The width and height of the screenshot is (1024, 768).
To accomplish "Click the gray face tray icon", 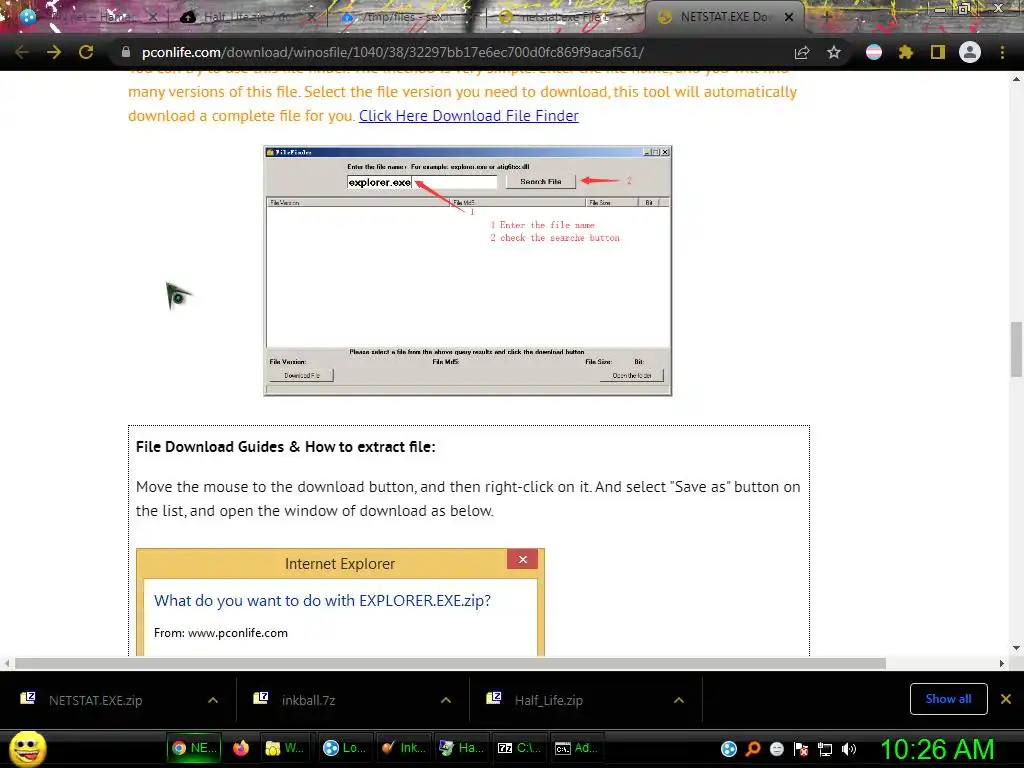I will pyautogui.click(x=776, y=749).
